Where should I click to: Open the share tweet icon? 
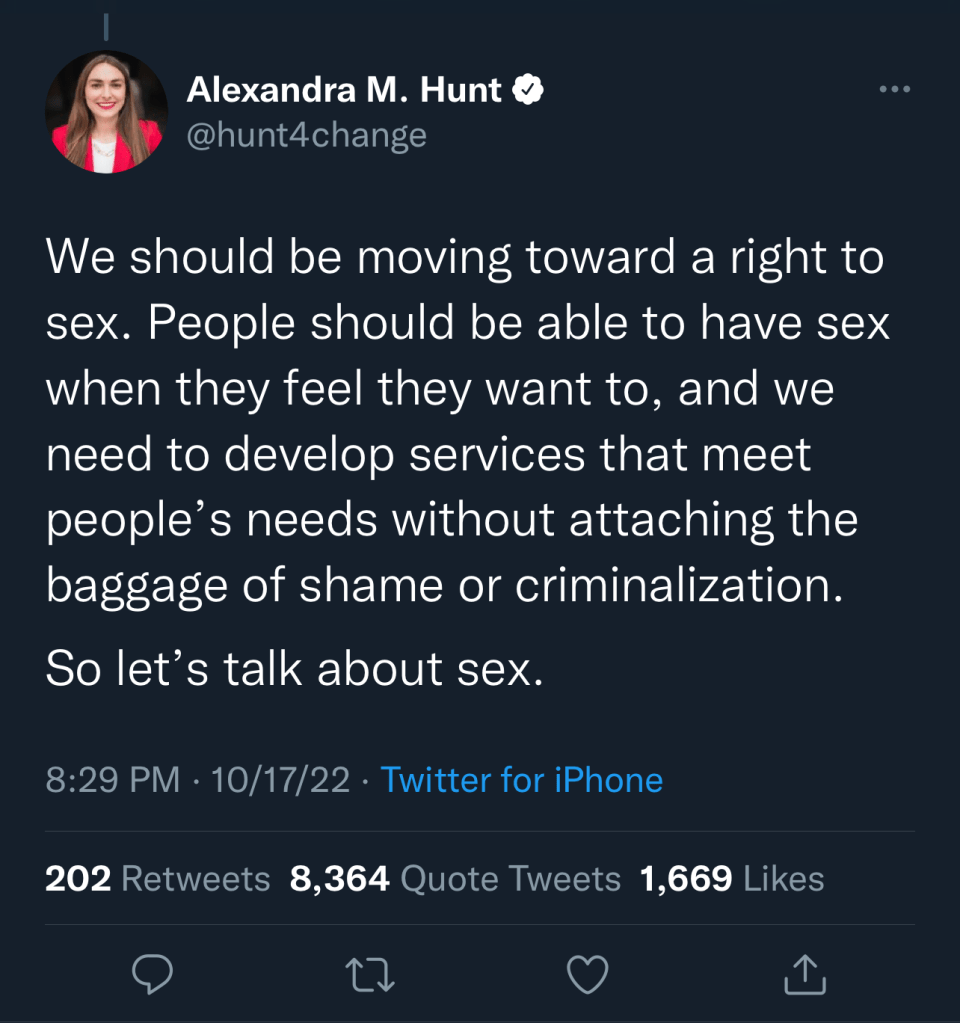[x=805, y=973]
